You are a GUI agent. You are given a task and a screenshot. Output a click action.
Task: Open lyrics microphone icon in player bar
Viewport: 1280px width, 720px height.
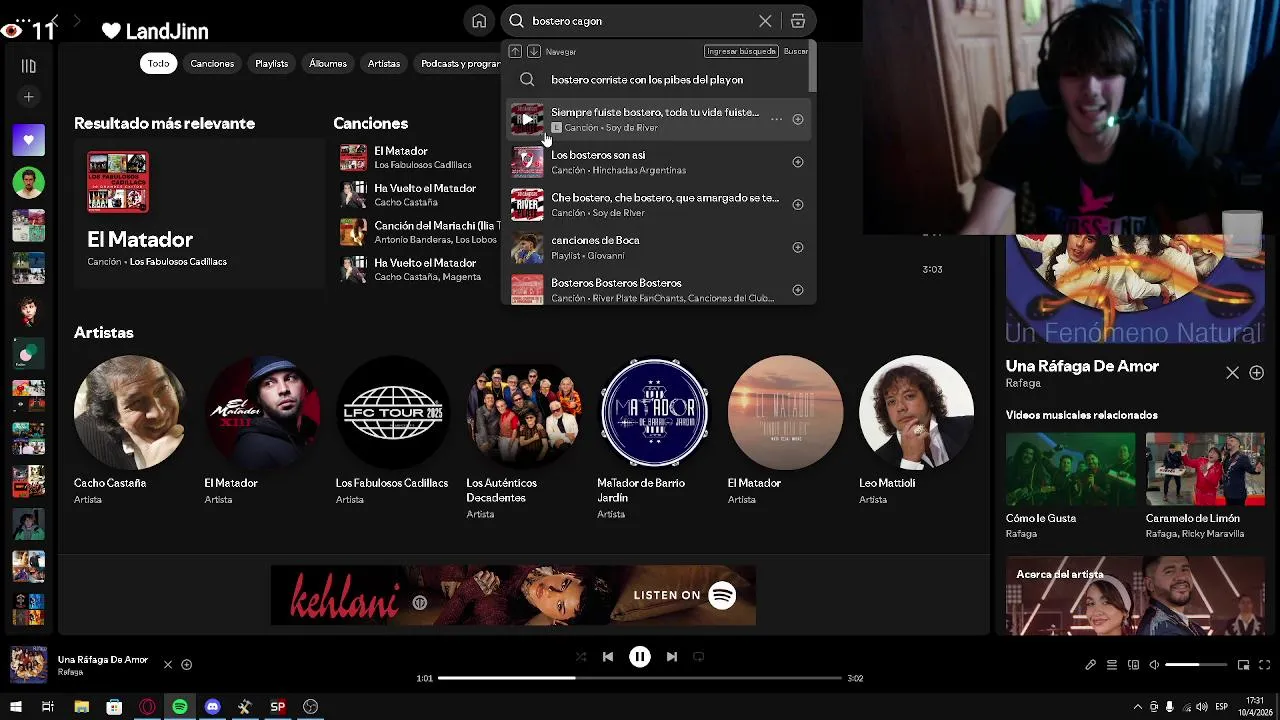[1090, 665]
